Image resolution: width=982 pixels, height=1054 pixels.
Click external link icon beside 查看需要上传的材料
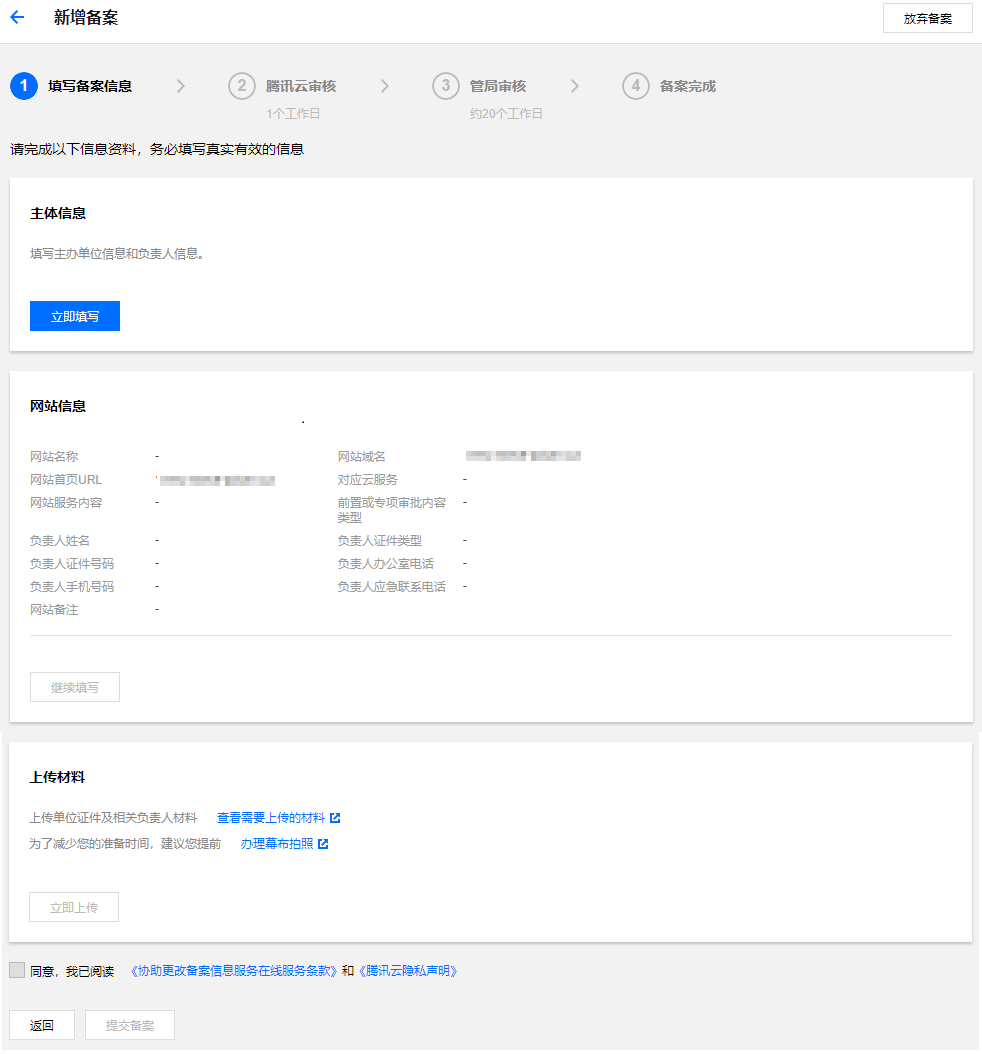(335, 818)
